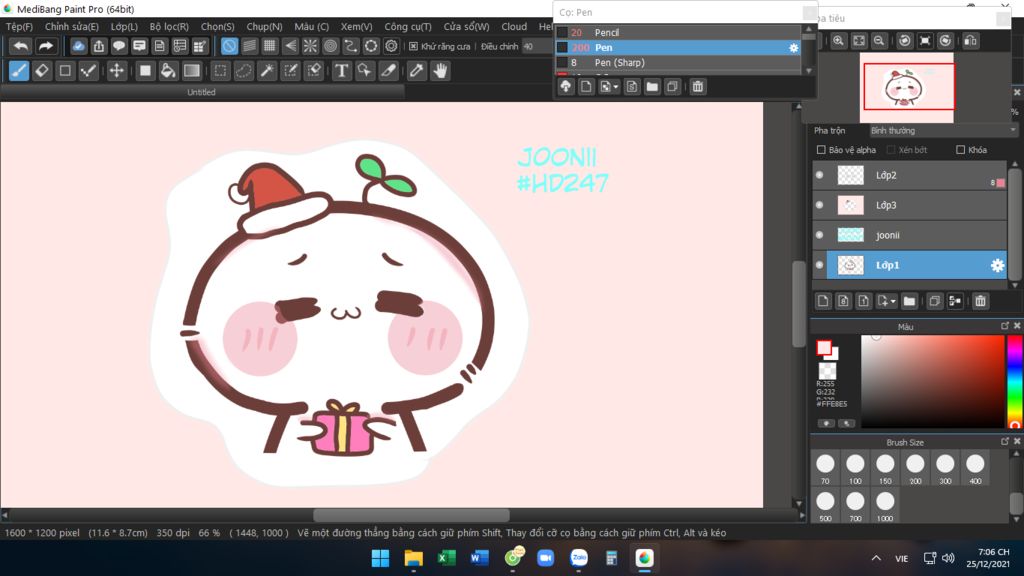Select the Eyedropper tool
Screen dimensions: 1024x576
coord(417,71)
